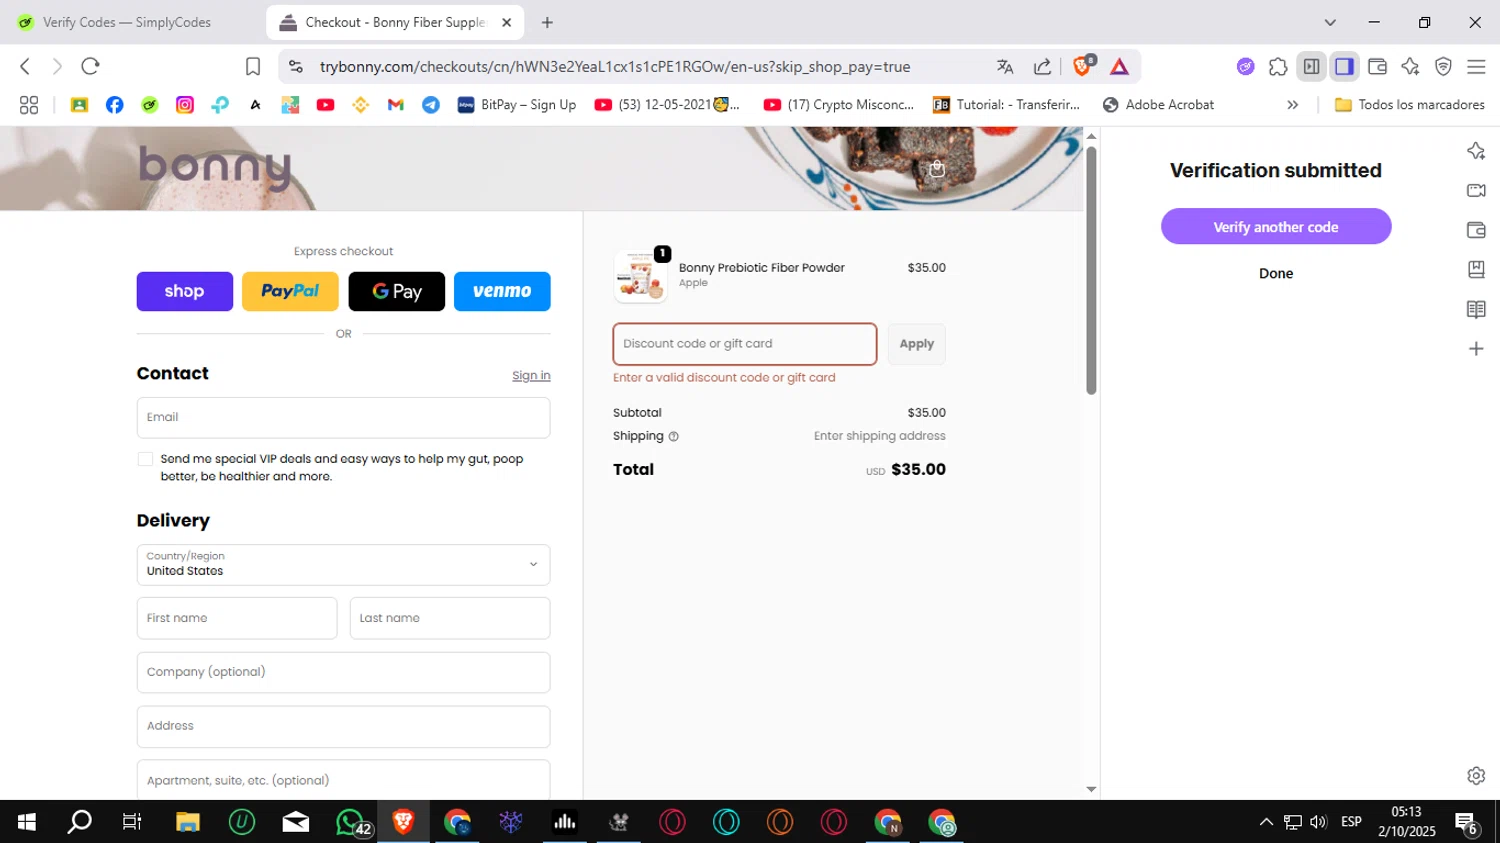Click the translate page icon
The width and height of the screenshot is (1500, 843).
(1005, 66)
